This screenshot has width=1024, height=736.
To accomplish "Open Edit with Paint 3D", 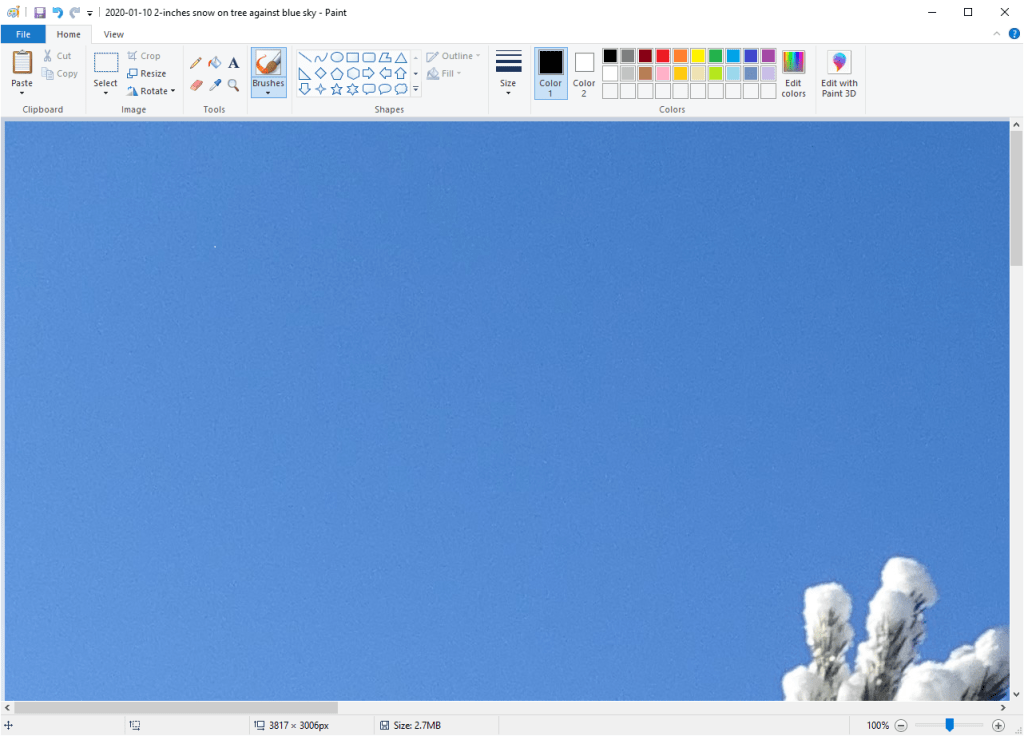I will pos(839,74).
